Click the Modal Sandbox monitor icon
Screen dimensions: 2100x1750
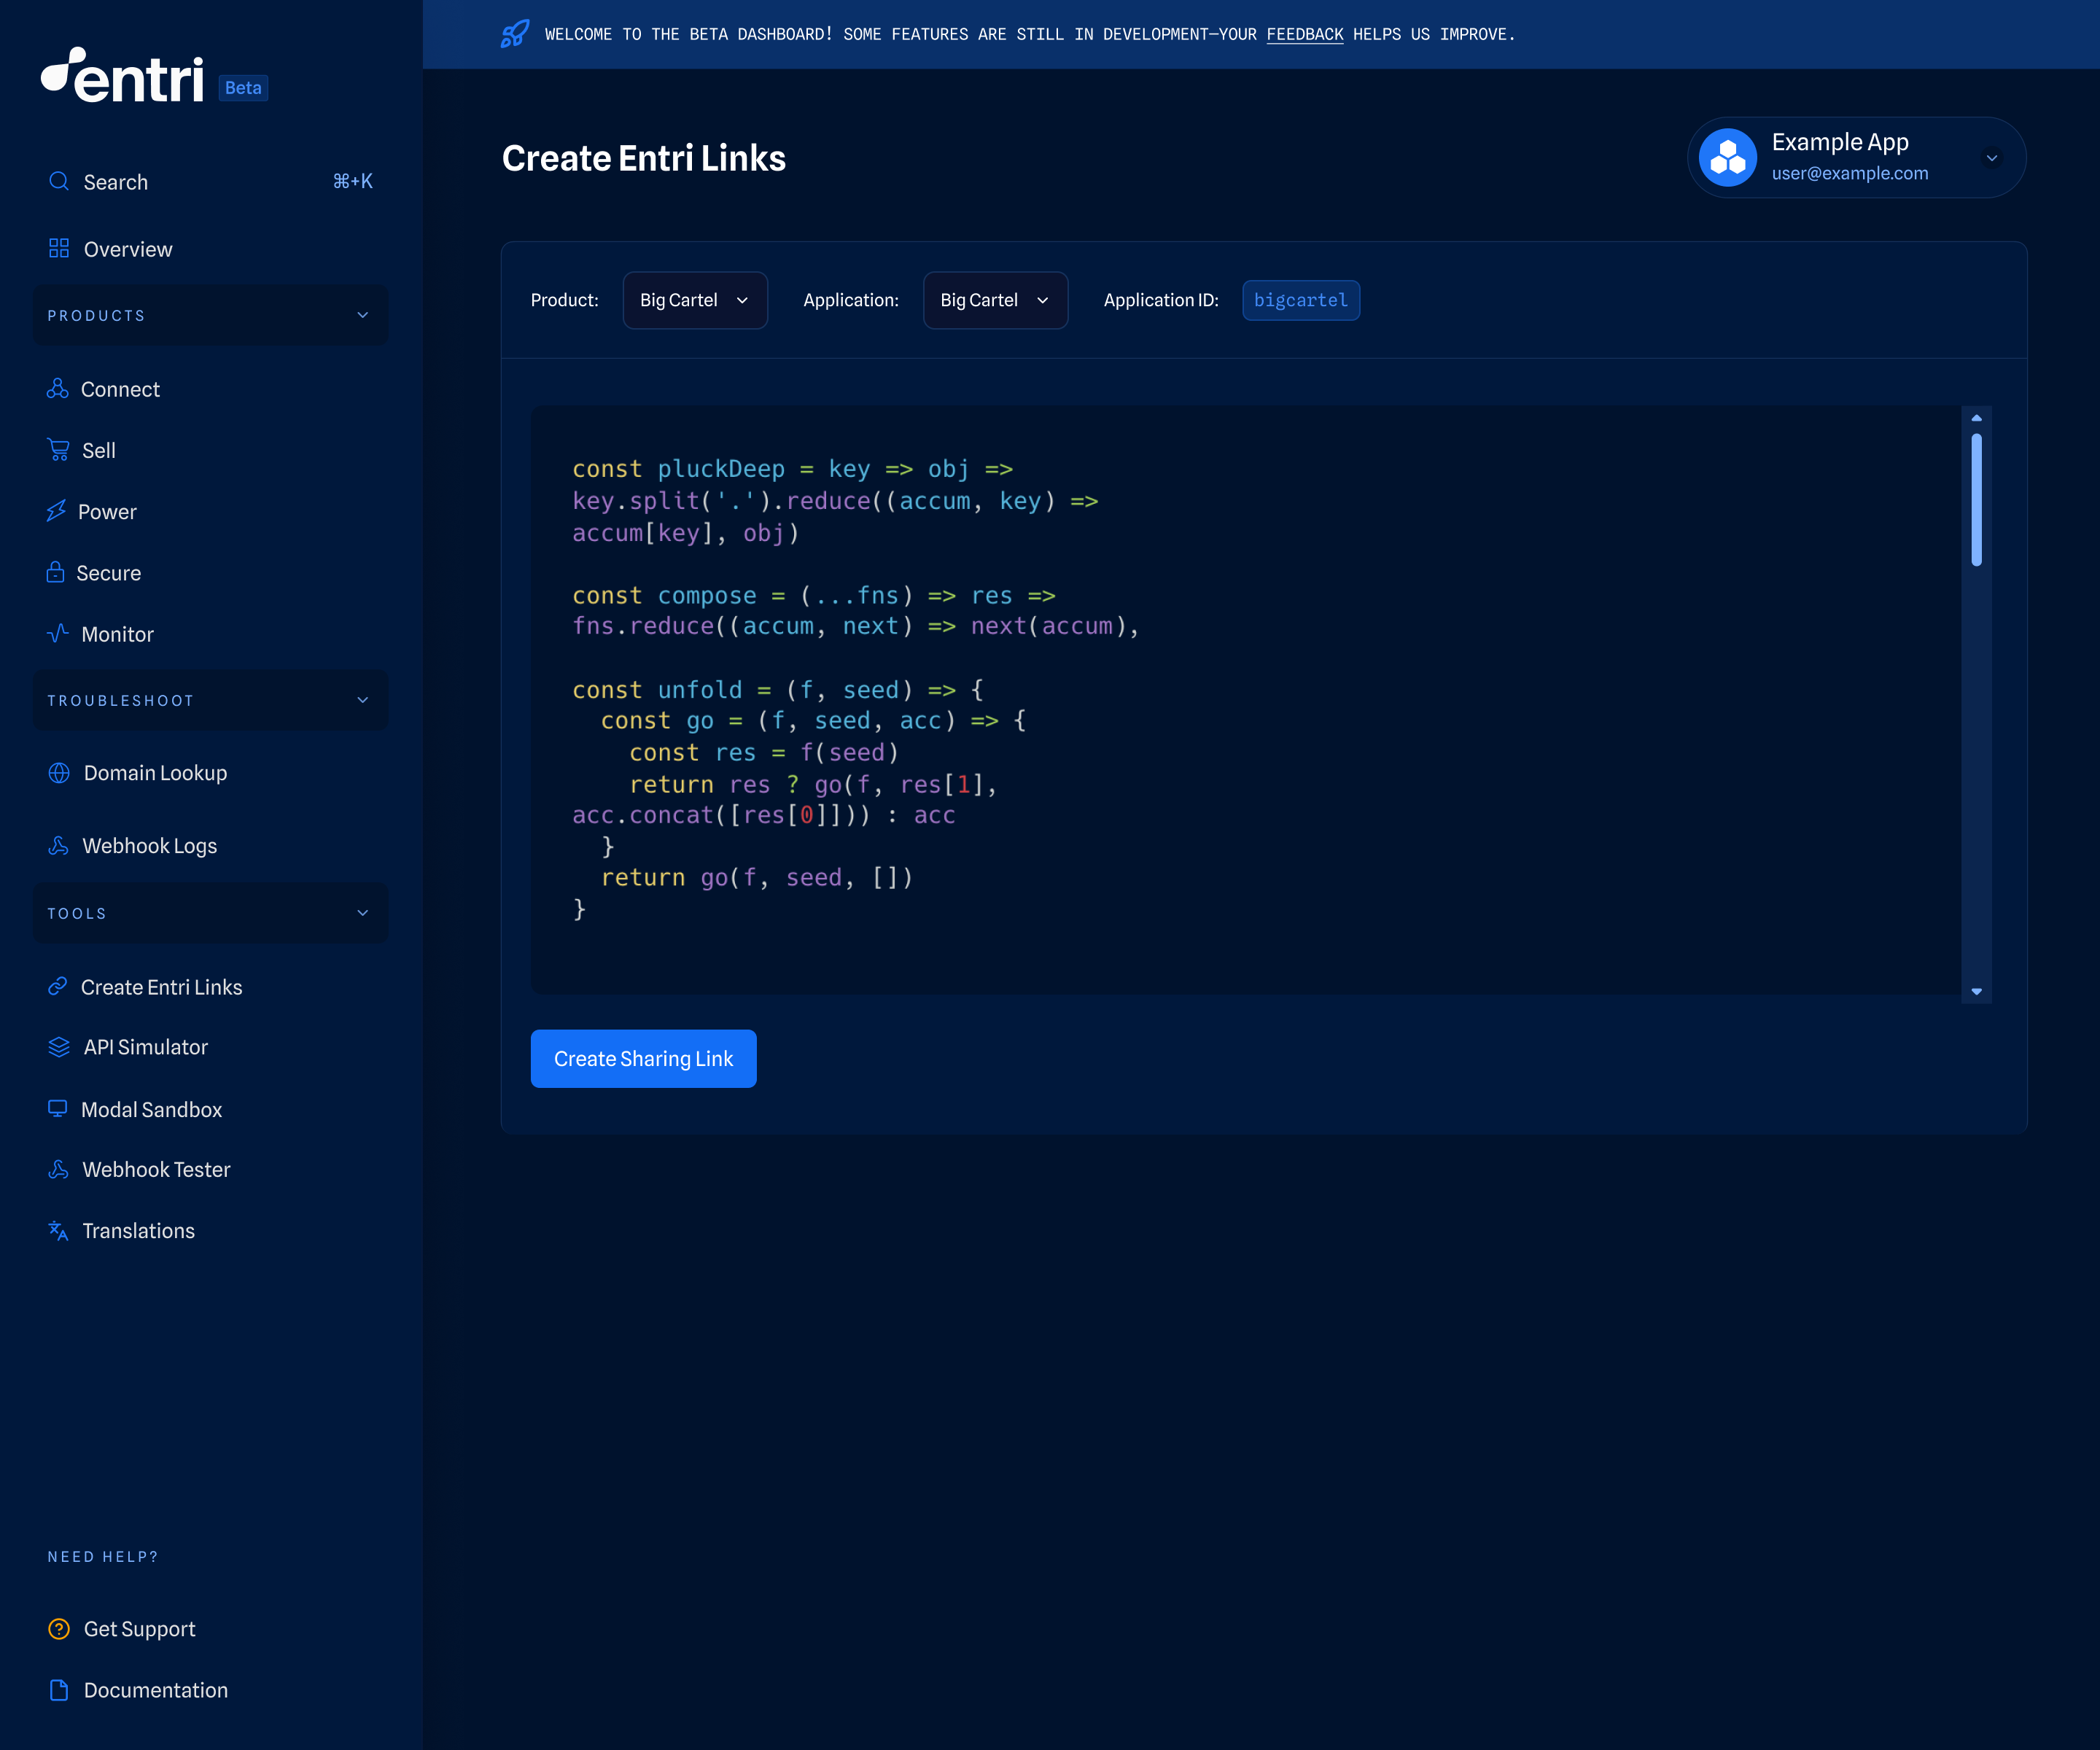click(x=58, y=1109)
